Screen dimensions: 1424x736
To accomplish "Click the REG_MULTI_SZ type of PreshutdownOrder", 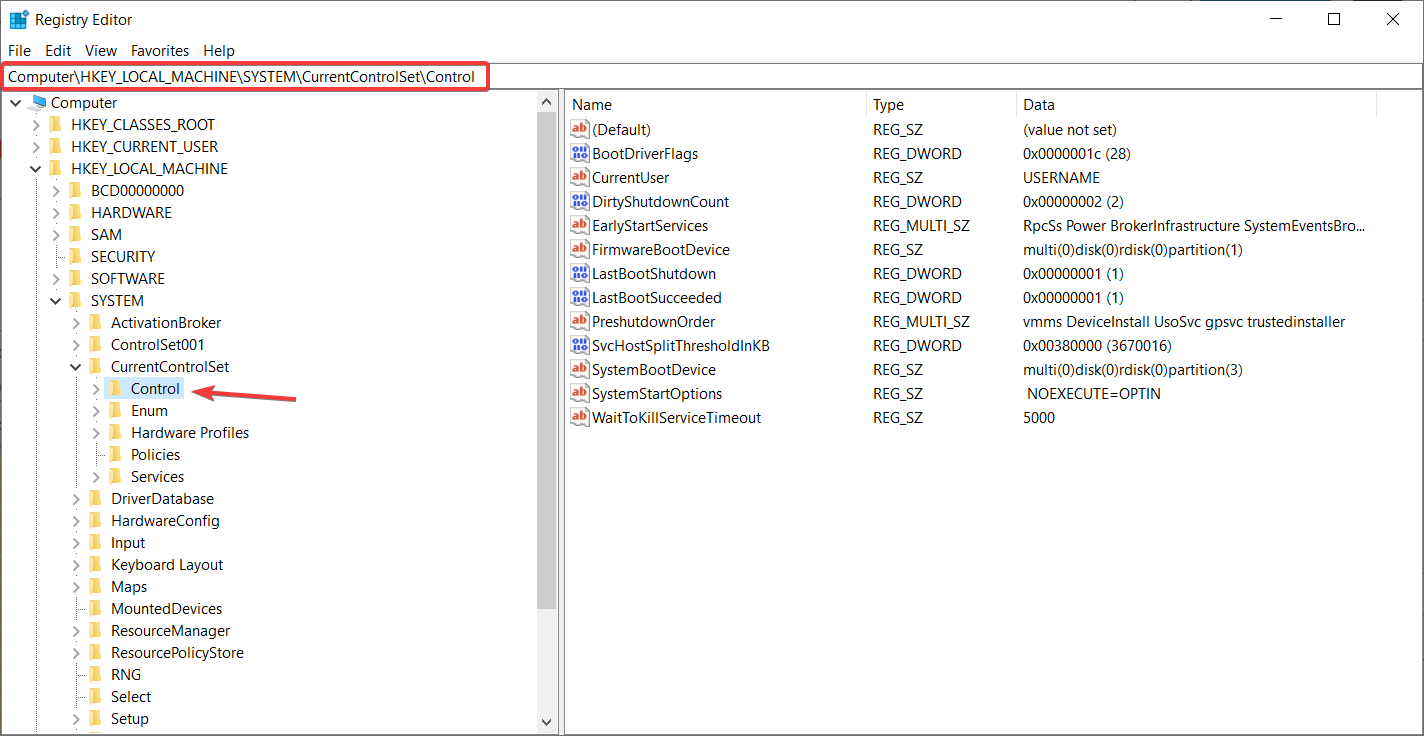I will 921,321.
